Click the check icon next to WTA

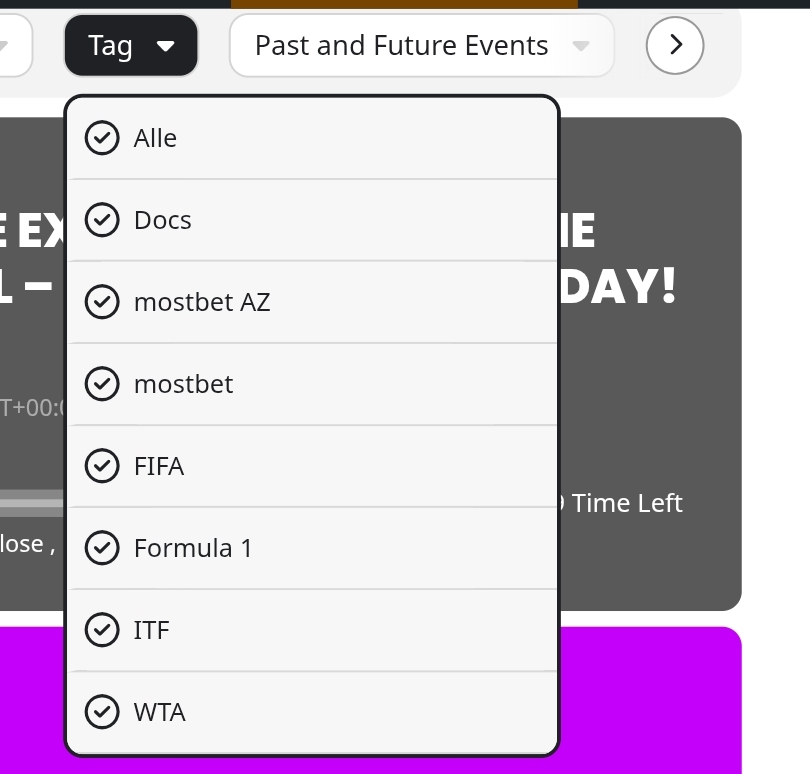102,712
